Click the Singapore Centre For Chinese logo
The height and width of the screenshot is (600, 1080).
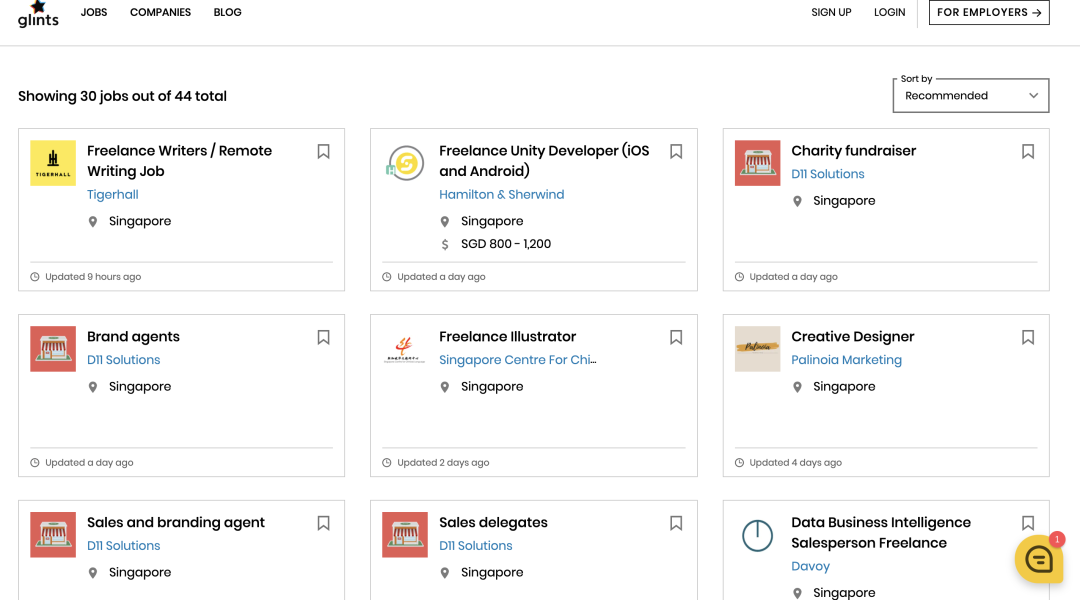pyautogui.click(x=405, y=349)
